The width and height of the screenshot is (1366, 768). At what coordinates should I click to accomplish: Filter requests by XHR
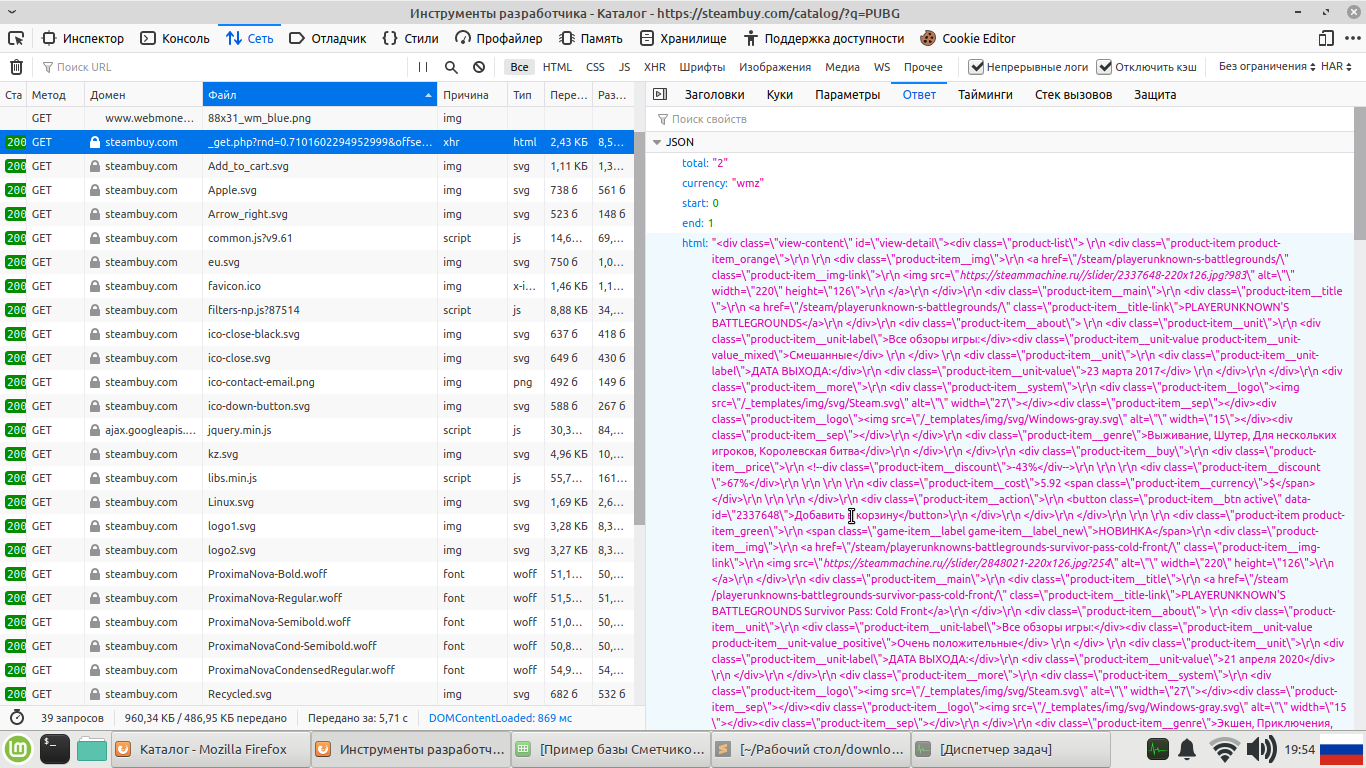pos(655,67)
